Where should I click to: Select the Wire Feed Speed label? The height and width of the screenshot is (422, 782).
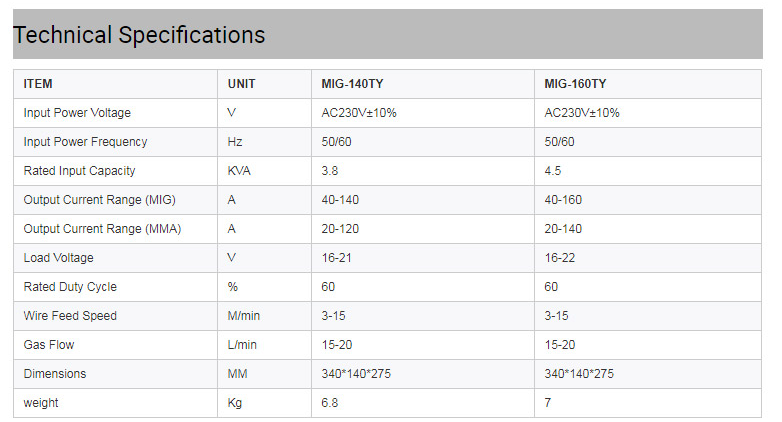[70, 316]
